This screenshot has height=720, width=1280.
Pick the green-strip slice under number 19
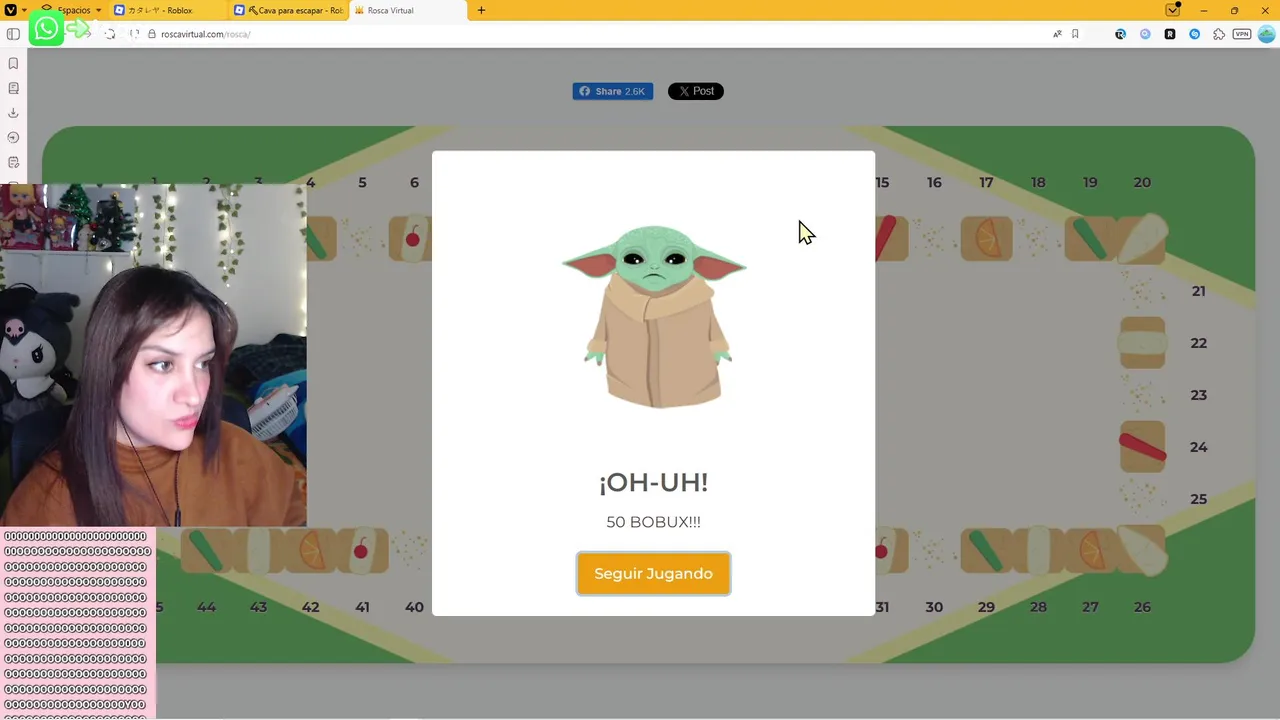pyautogui.click(x=1090, y=239)
